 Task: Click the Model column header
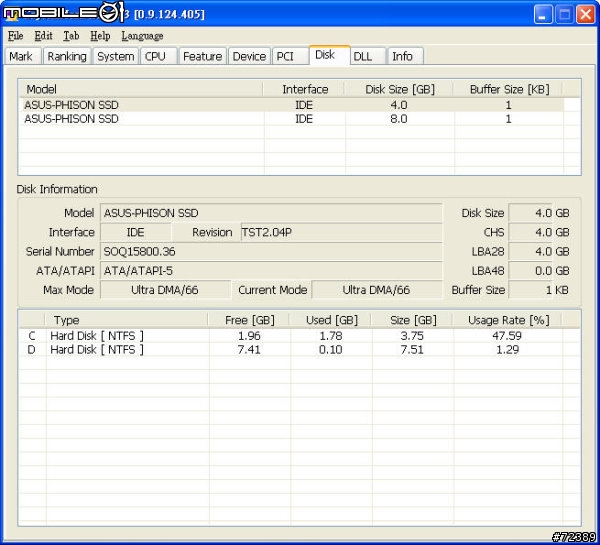click(141, 89)
